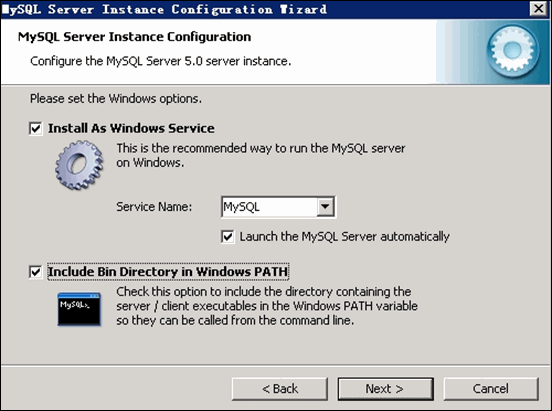Toggle the Include Bin Directory checkbox
Screen dimensions: 552x411
pyautogui.click(x=36, y=272)
